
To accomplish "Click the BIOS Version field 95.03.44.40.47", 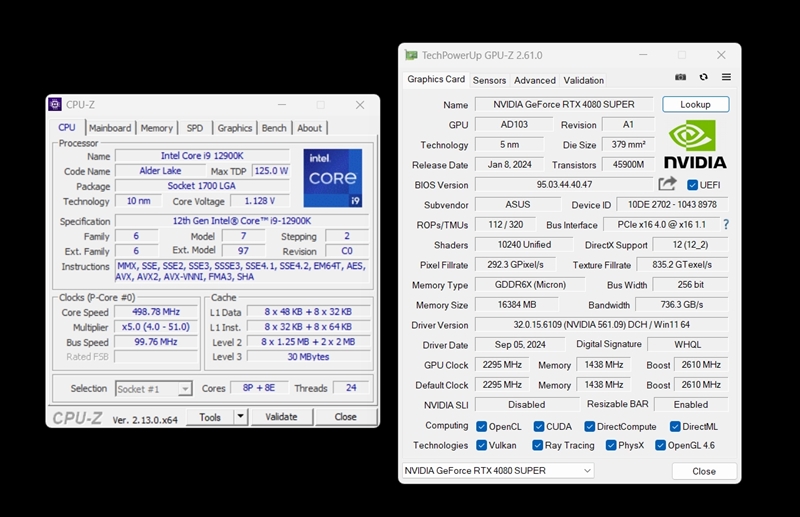I will (x=564, y=184).
